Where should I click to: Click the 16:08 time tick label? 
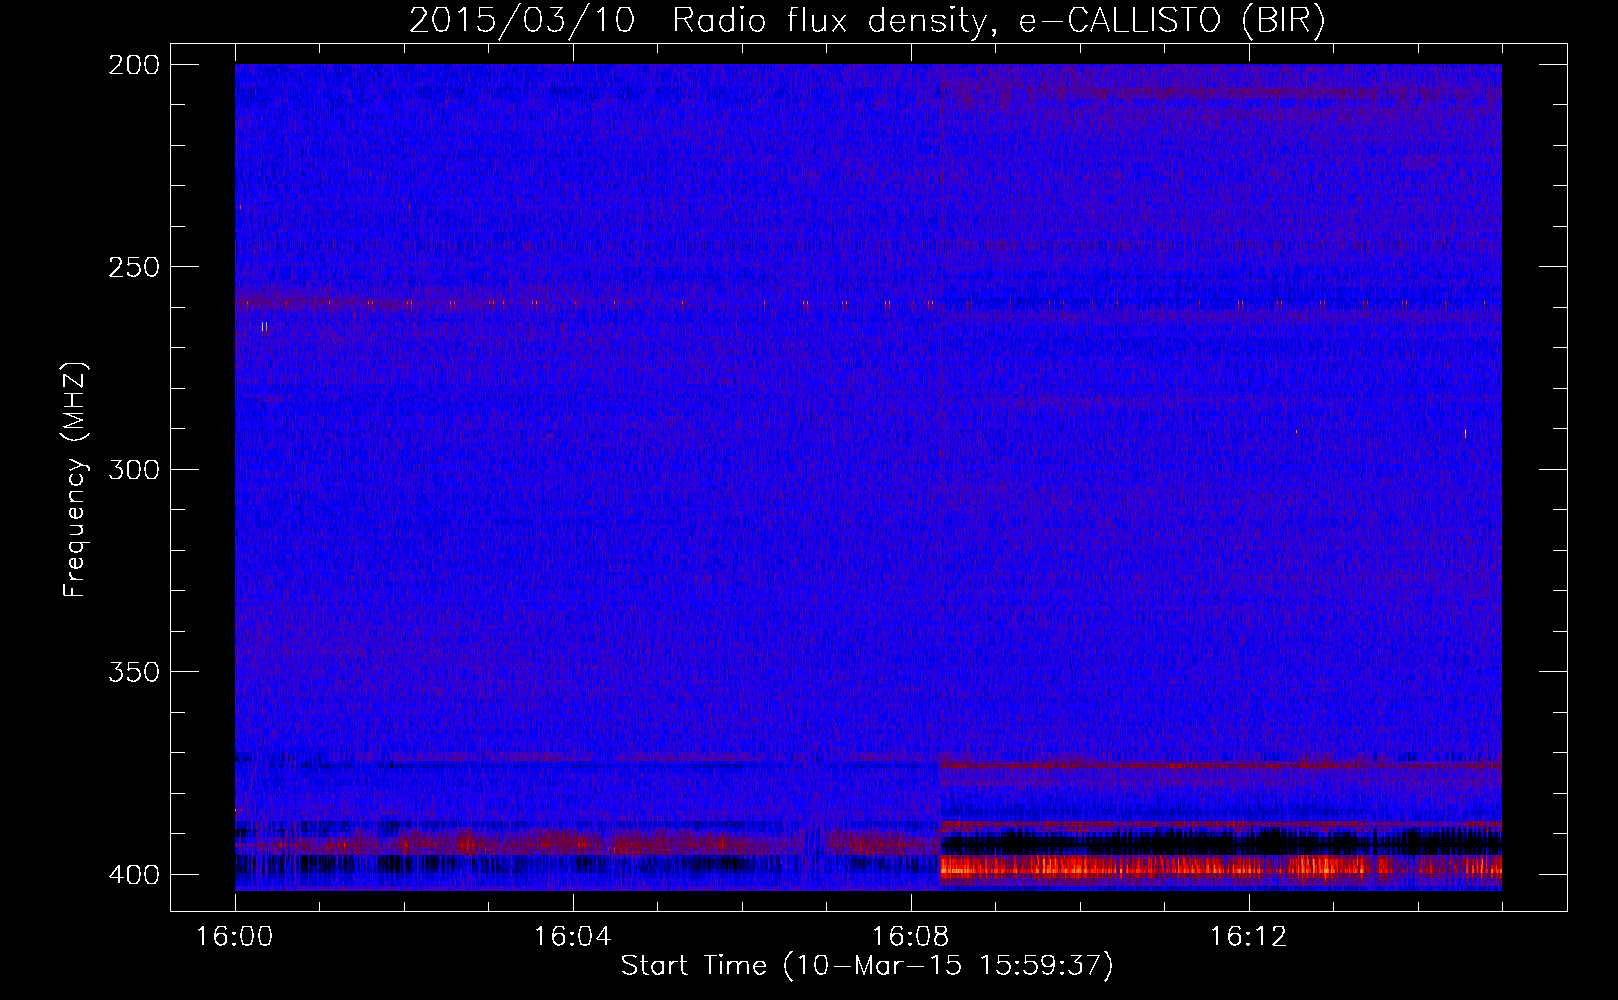[x=910, y=937]
